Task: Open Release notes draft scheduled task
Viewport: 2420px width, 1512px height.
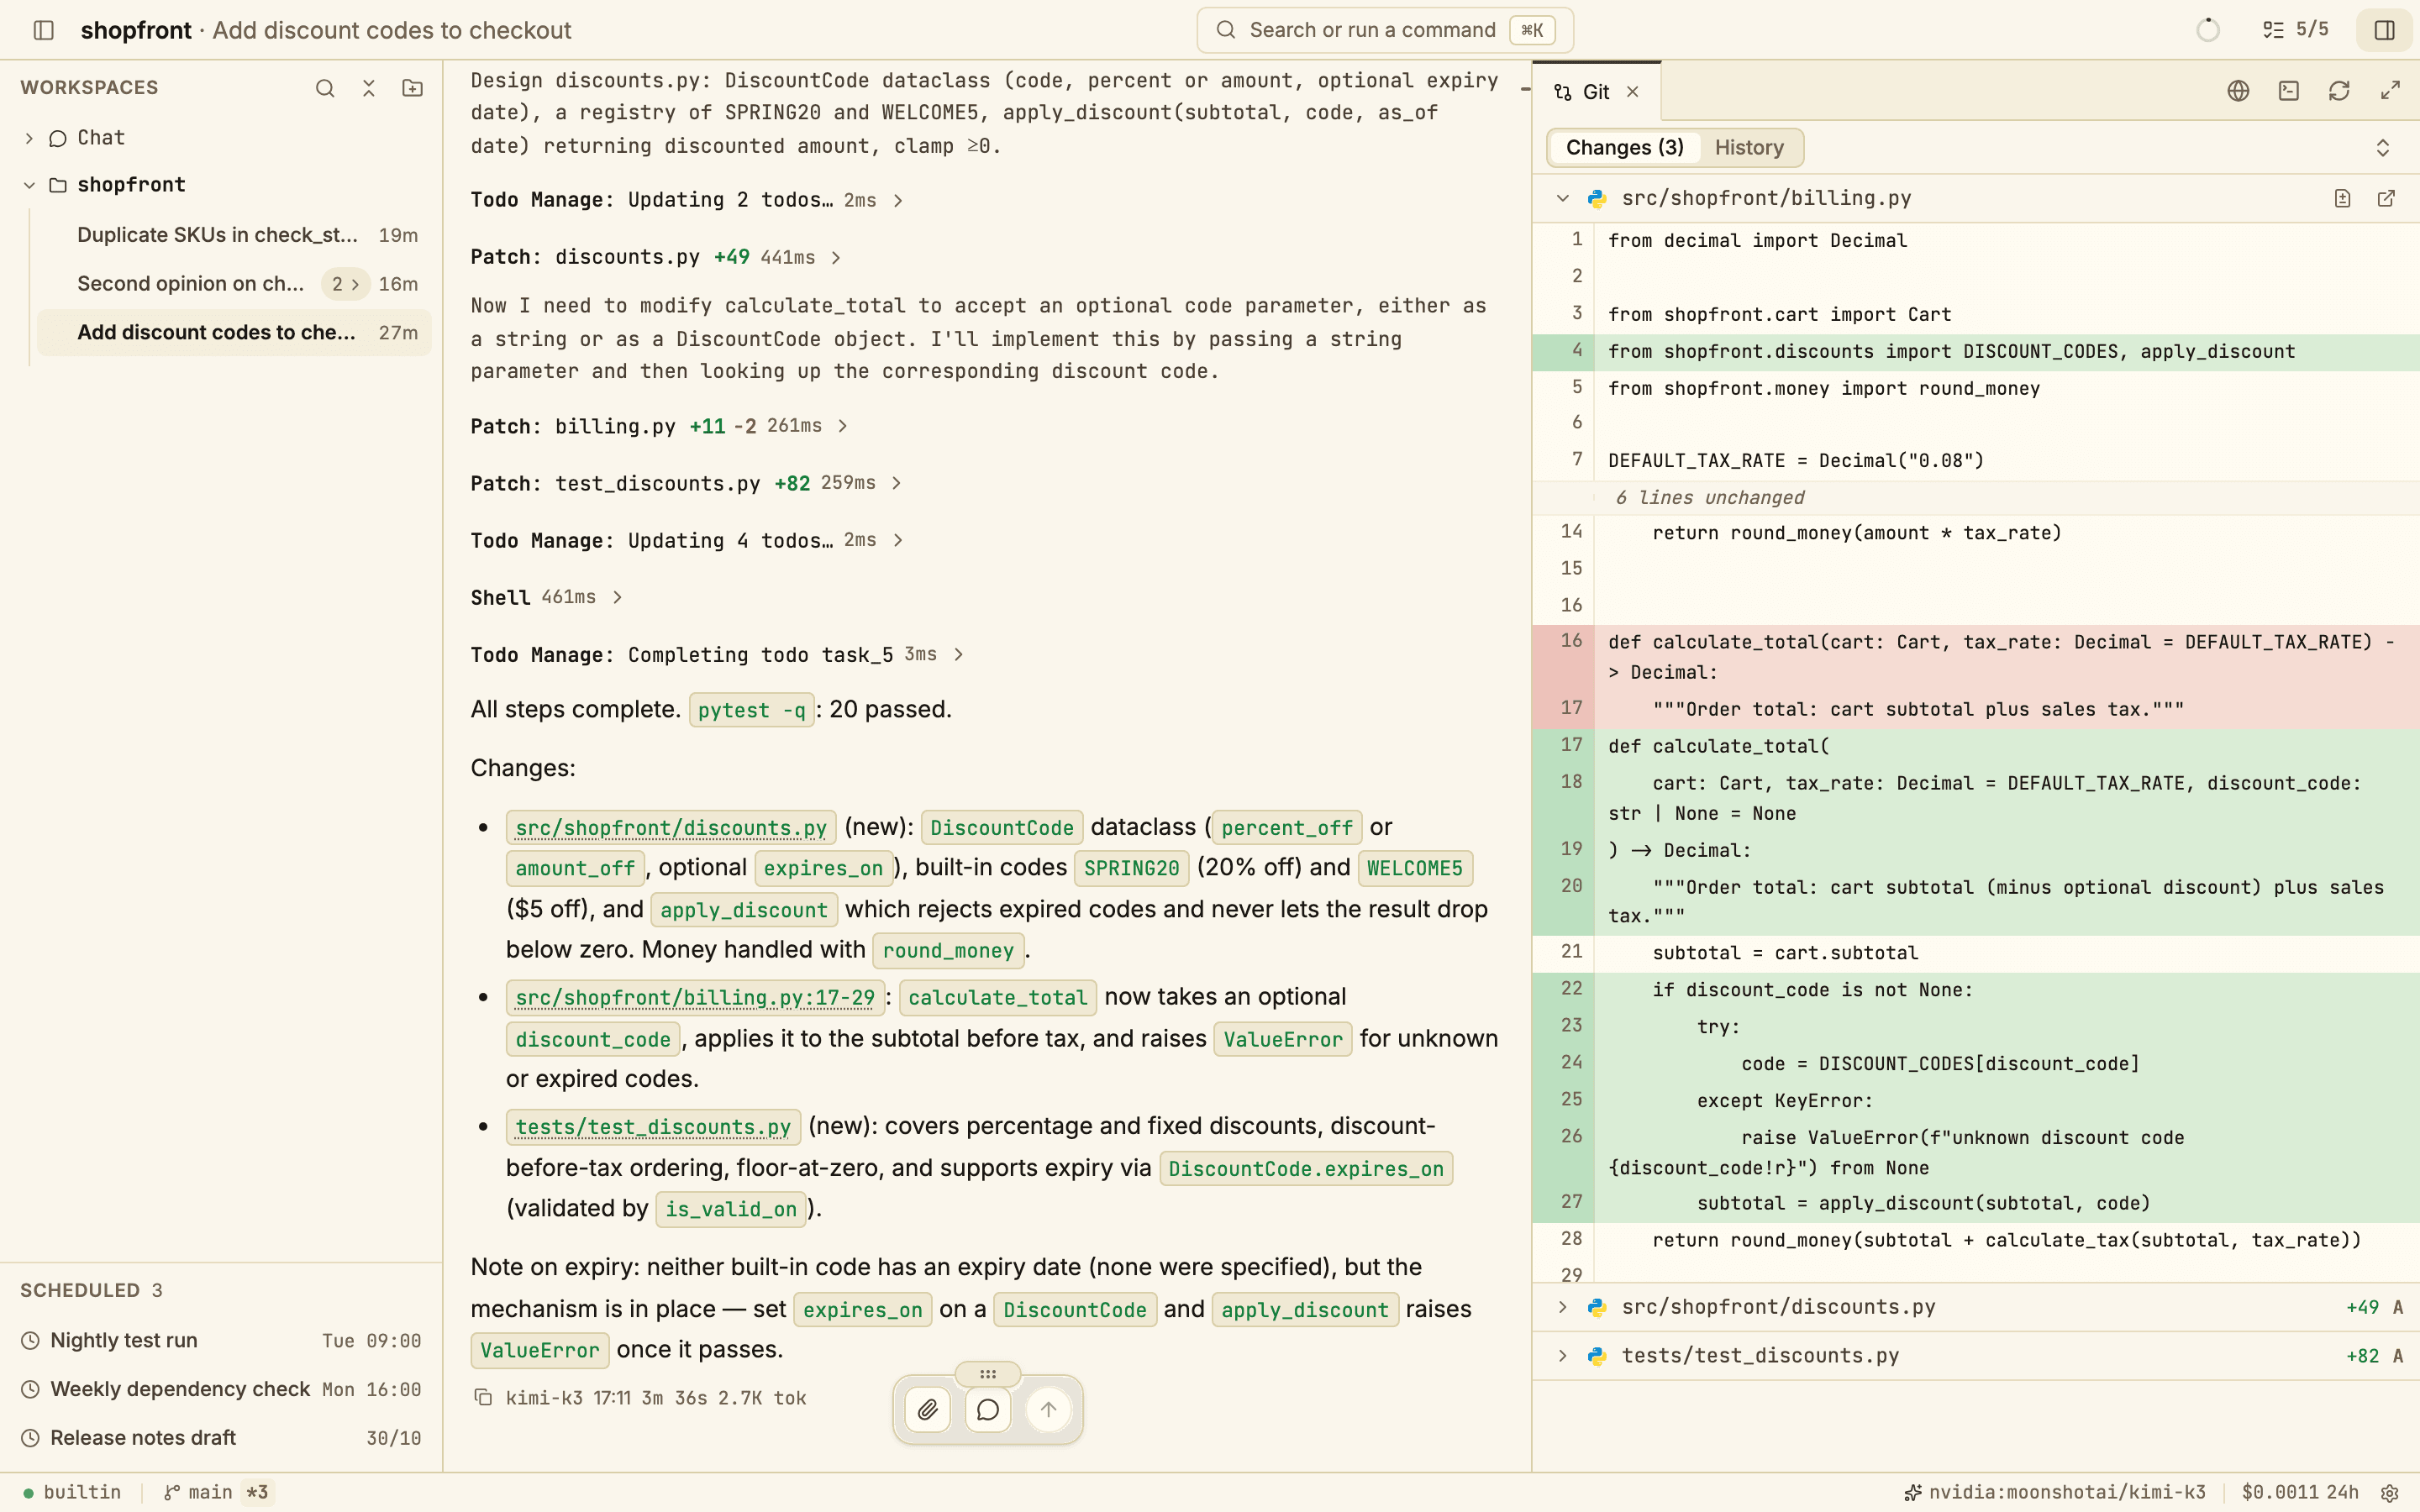Action: click(221, 1438)
